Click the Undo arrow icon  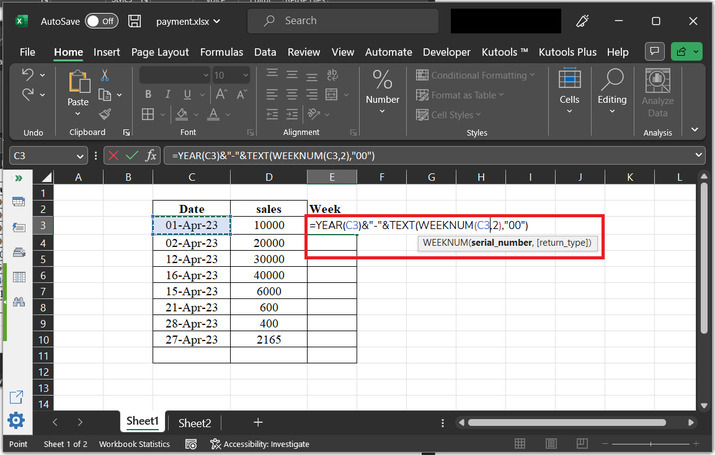tap(28, 76)
